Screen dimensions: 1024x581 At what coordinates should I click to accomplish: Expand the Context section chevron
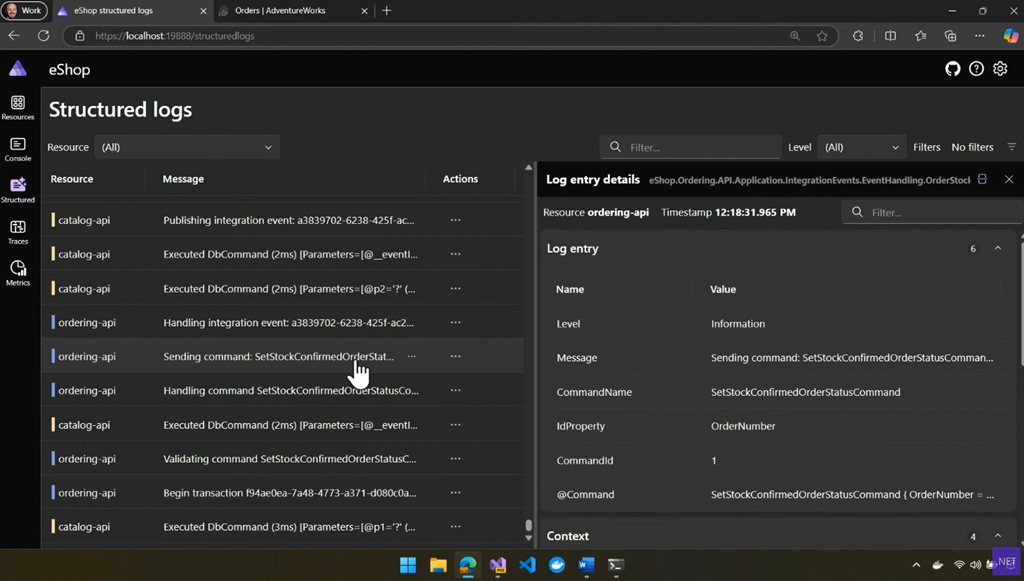(997, 536)
